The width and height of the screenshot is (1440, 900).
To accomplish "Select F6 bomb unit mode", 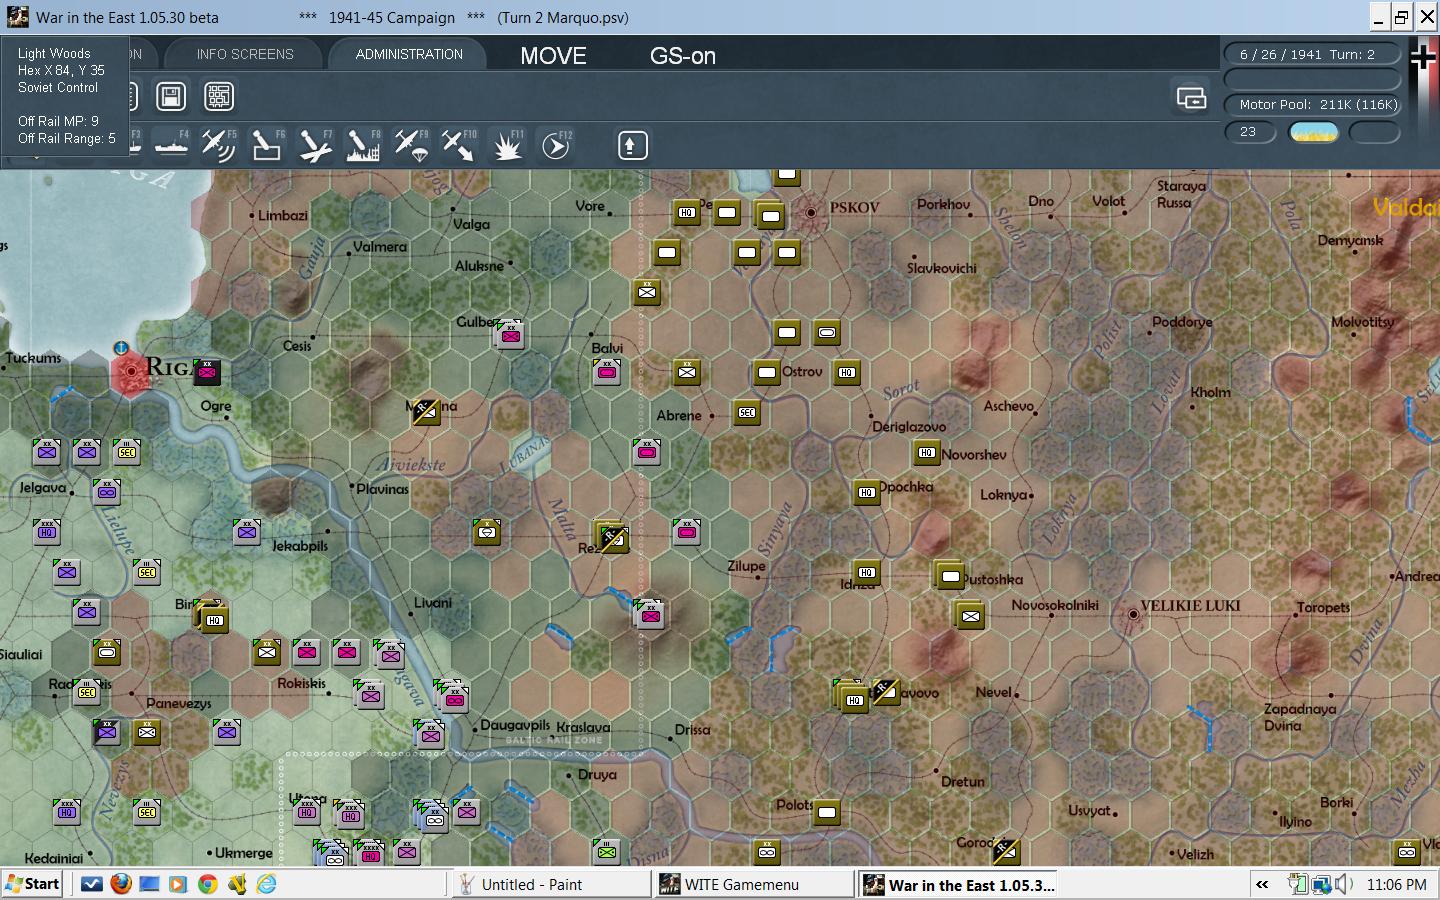I will [x=266, y=146].
